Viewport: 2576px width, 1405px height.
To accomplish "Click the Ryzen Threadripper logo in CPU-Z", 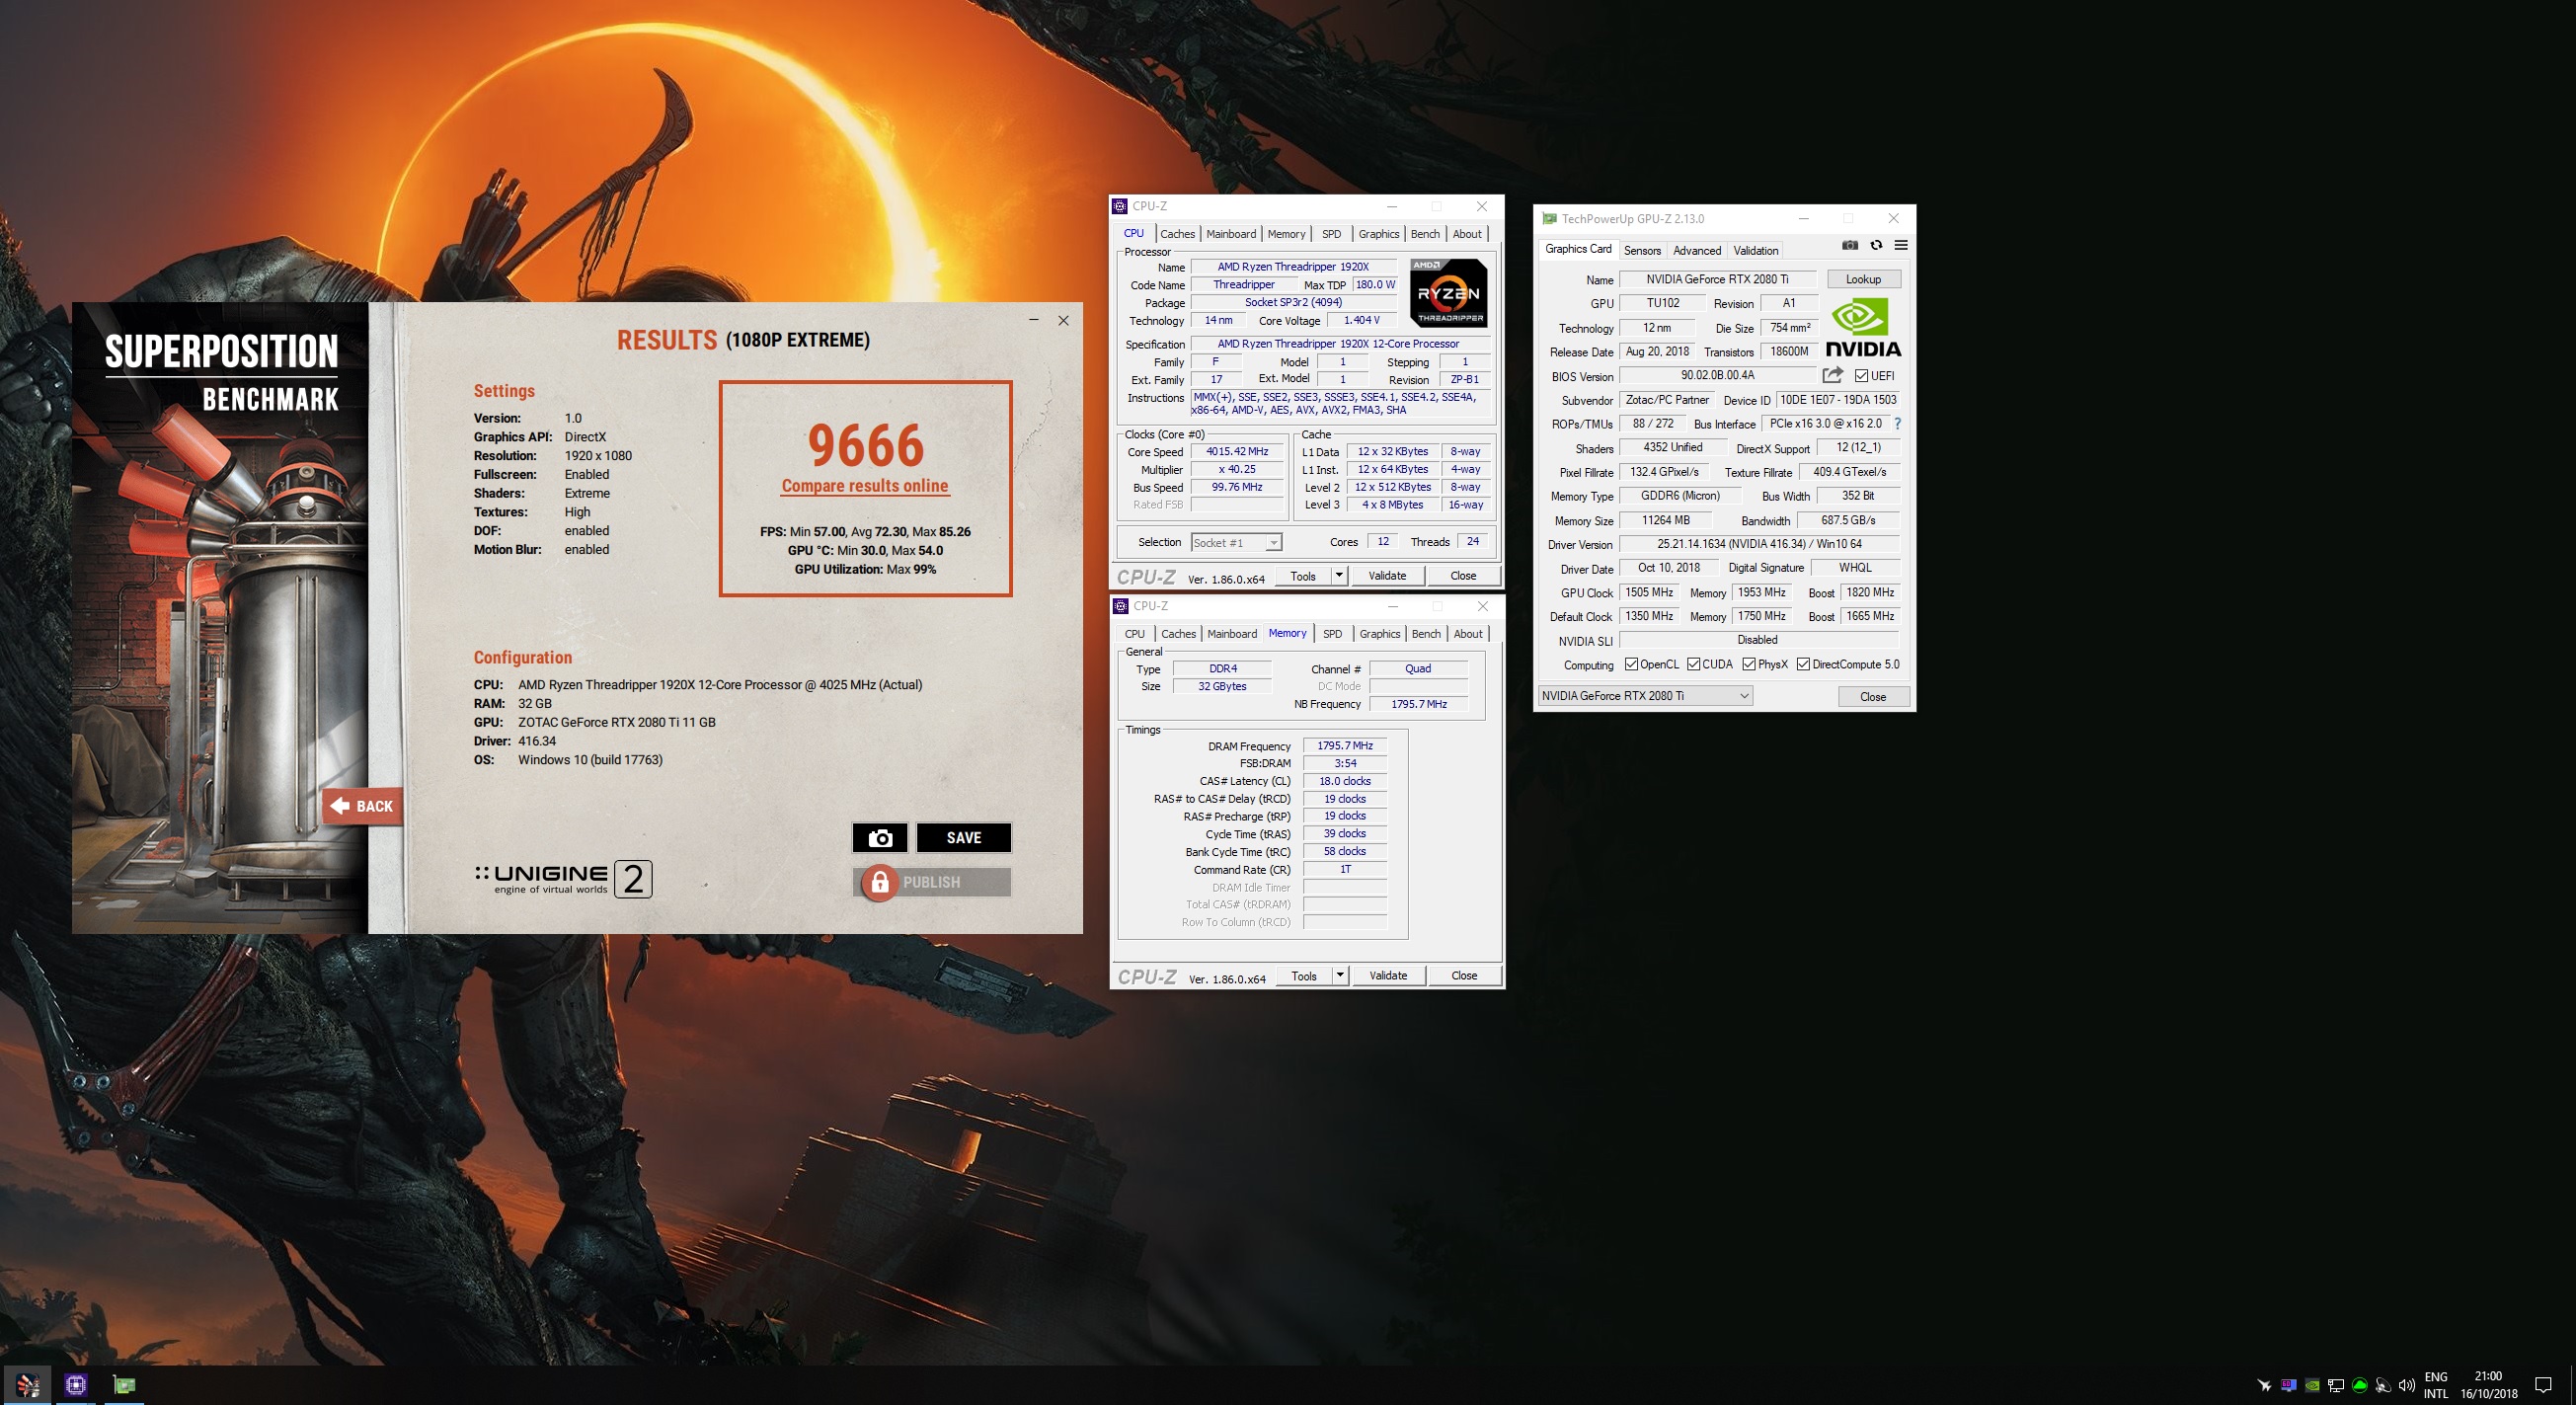I will (1448, 293).
